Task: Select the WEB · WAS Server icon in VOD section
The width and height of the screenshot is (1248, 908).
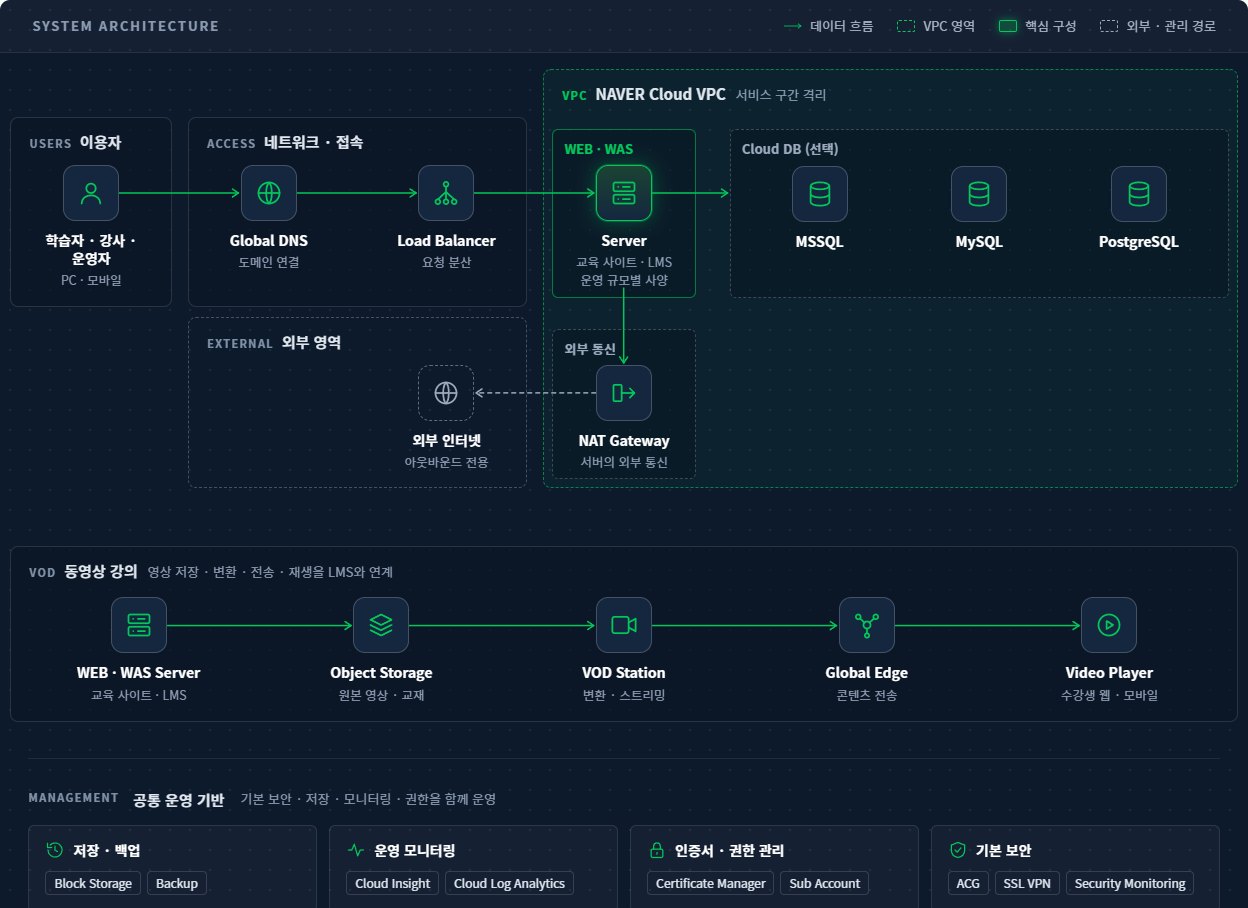Action: 139,625
